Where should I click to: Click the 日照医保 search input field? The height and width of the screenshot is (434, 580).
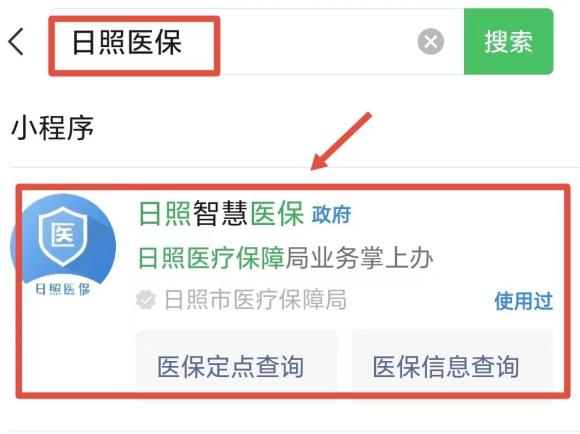pos(256,41)
